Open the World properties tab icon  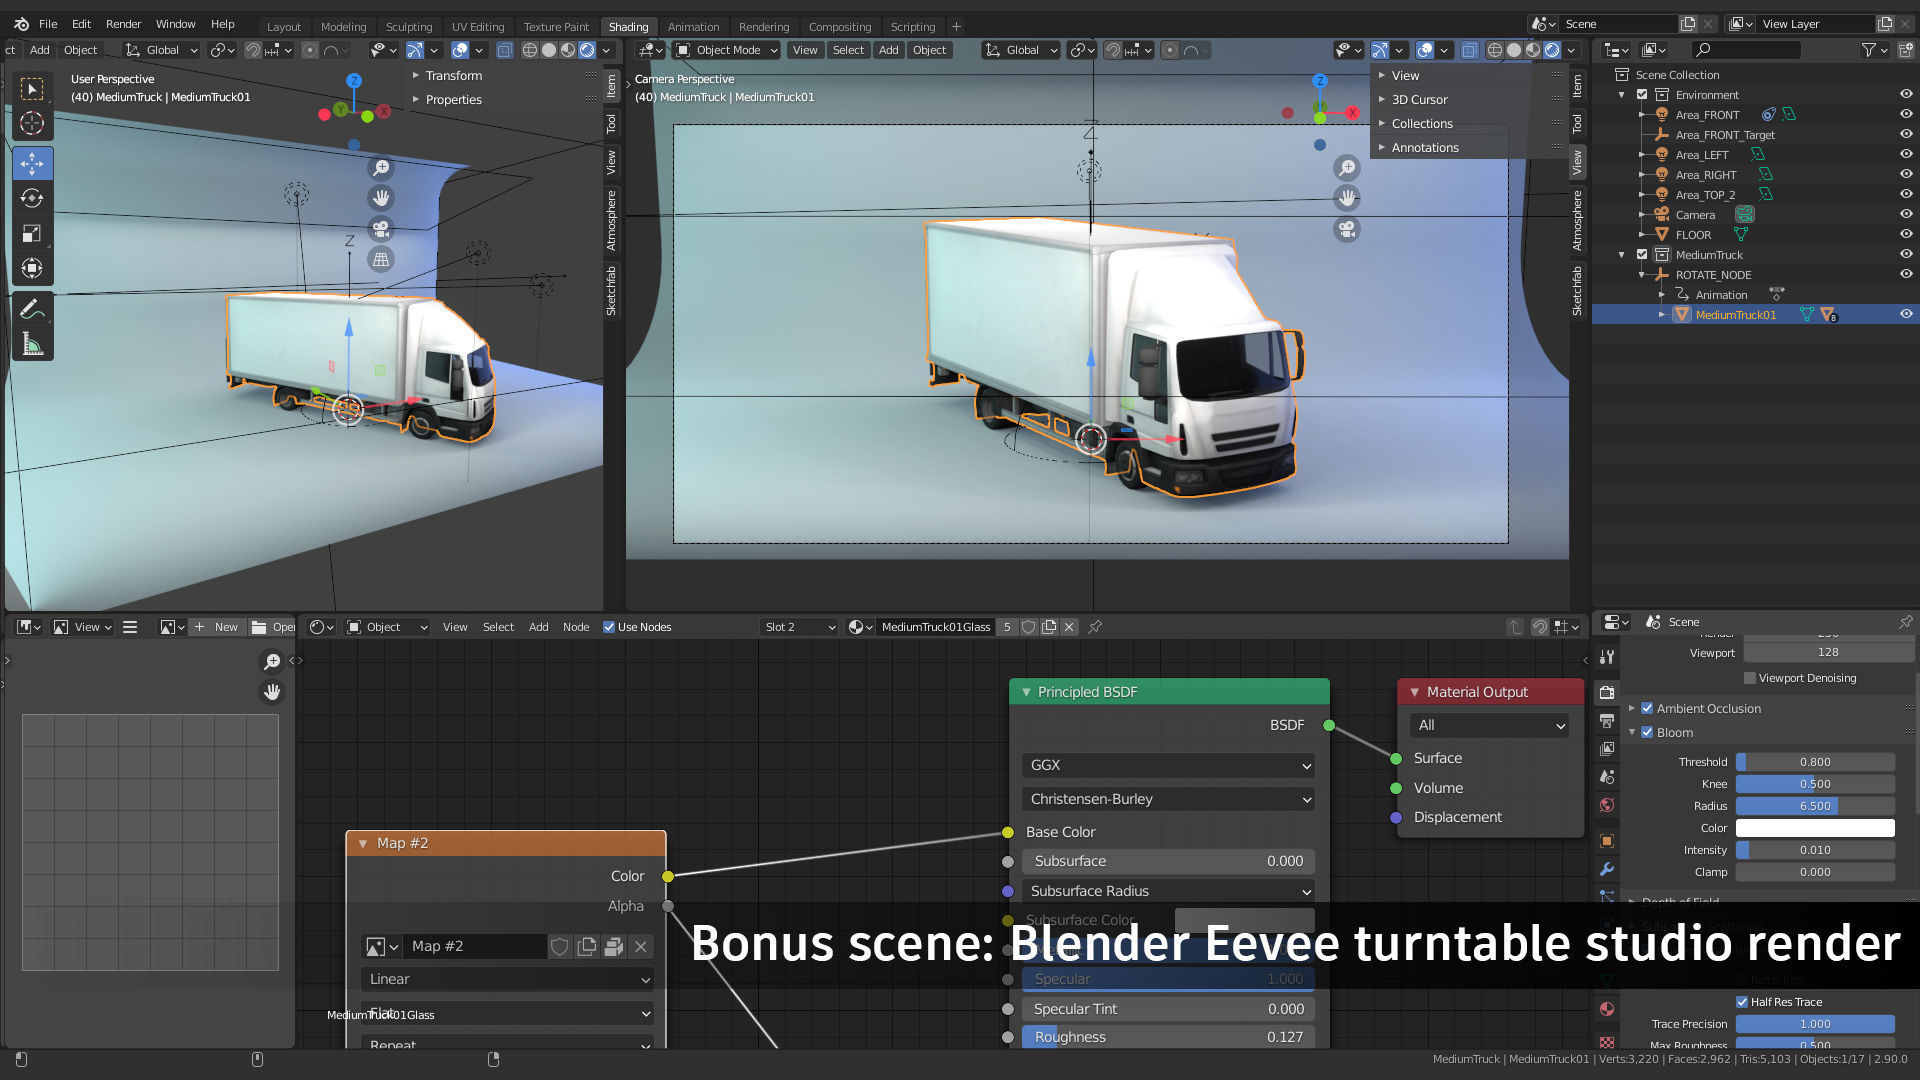1607,805
